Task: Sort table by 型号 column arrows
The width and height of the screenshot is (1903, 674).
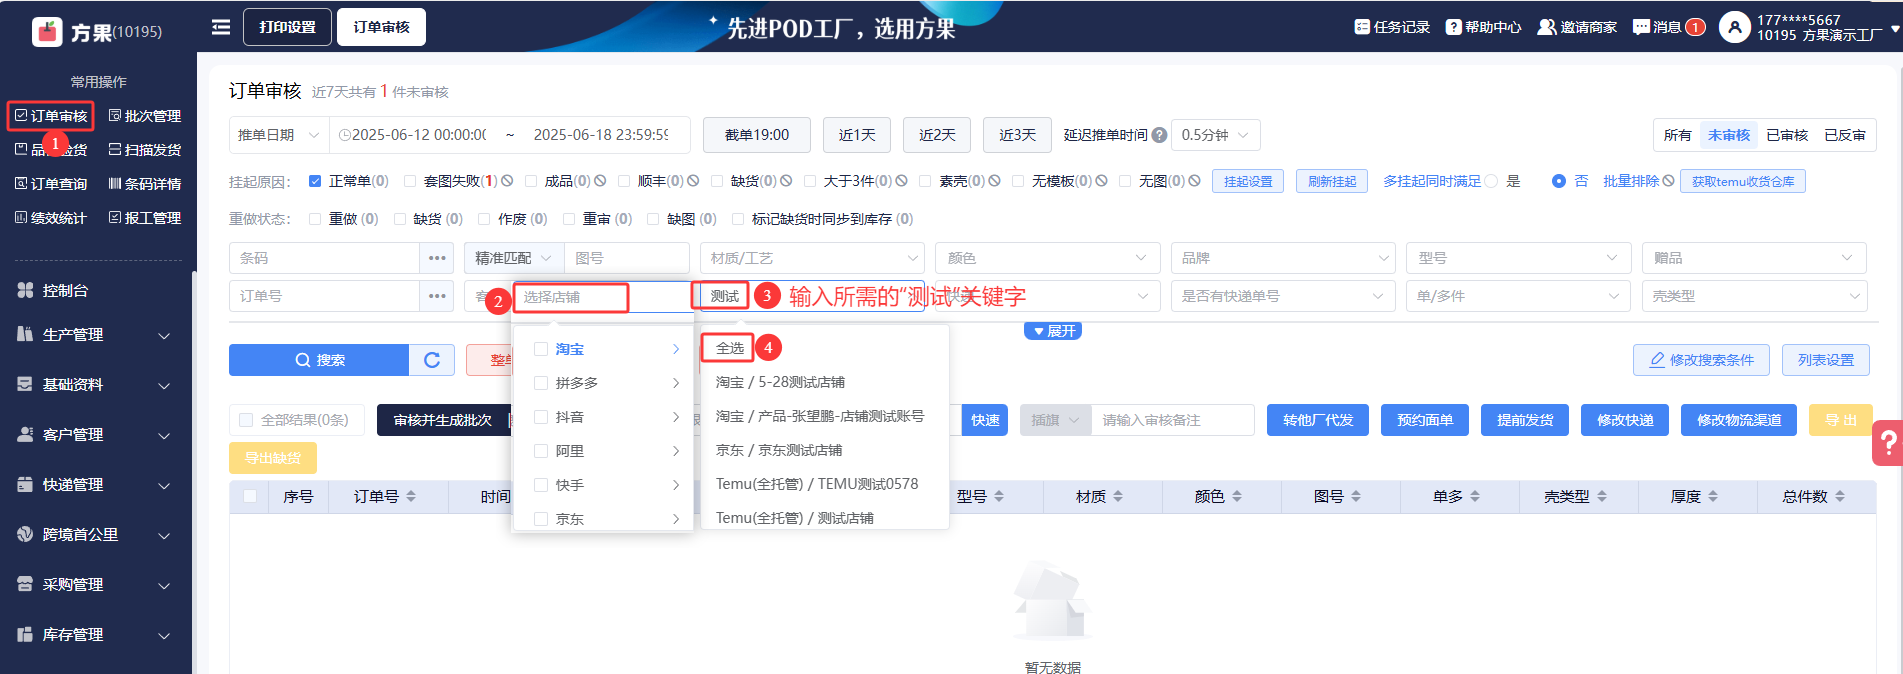Action: click(x=999, y=497)
